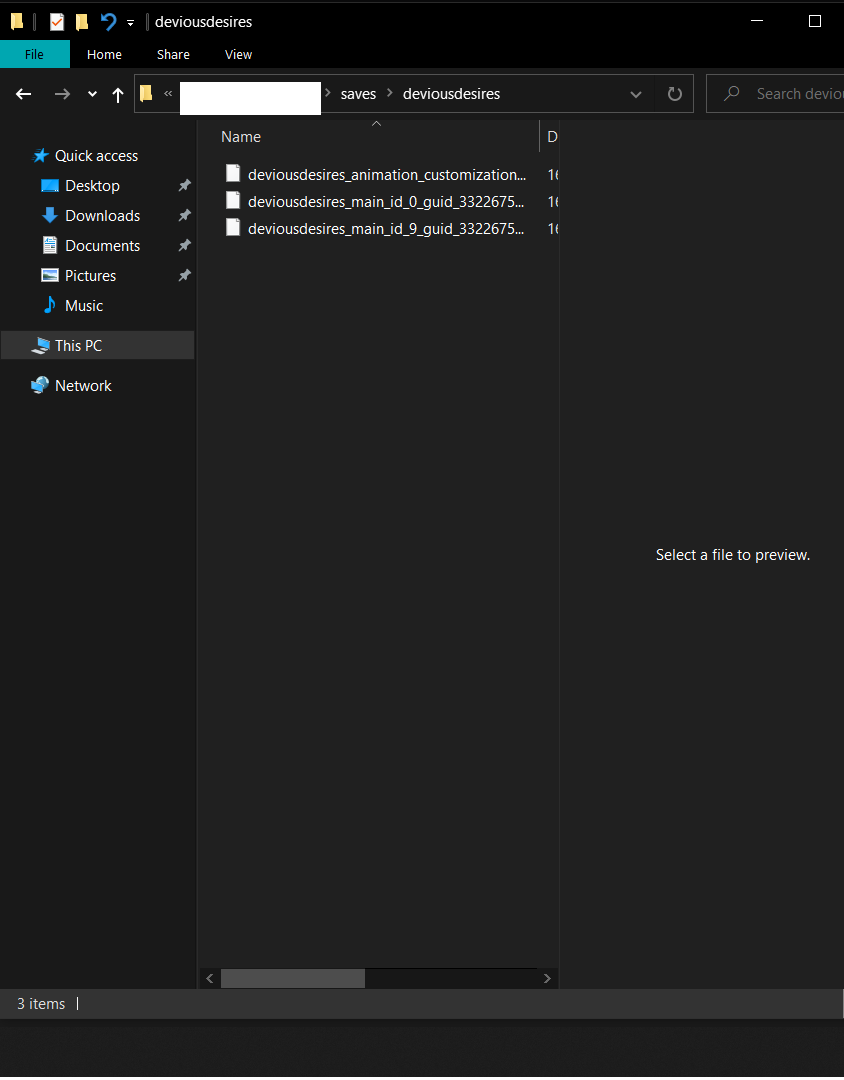Click icon of main_id_9 file

tap(233, 227)
